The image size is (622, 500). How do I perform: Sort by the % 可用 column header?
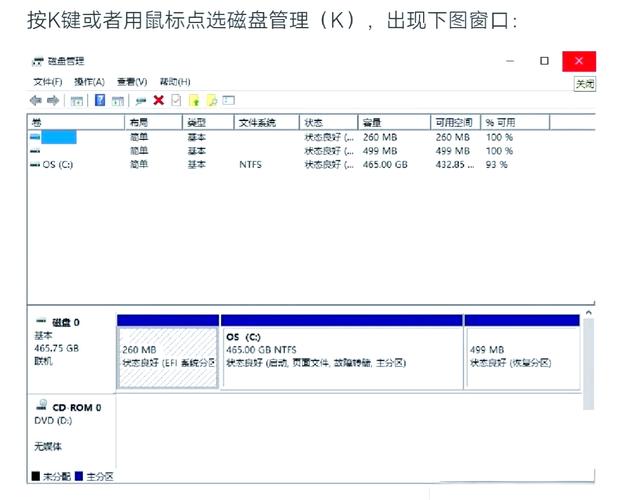point(515,122)
